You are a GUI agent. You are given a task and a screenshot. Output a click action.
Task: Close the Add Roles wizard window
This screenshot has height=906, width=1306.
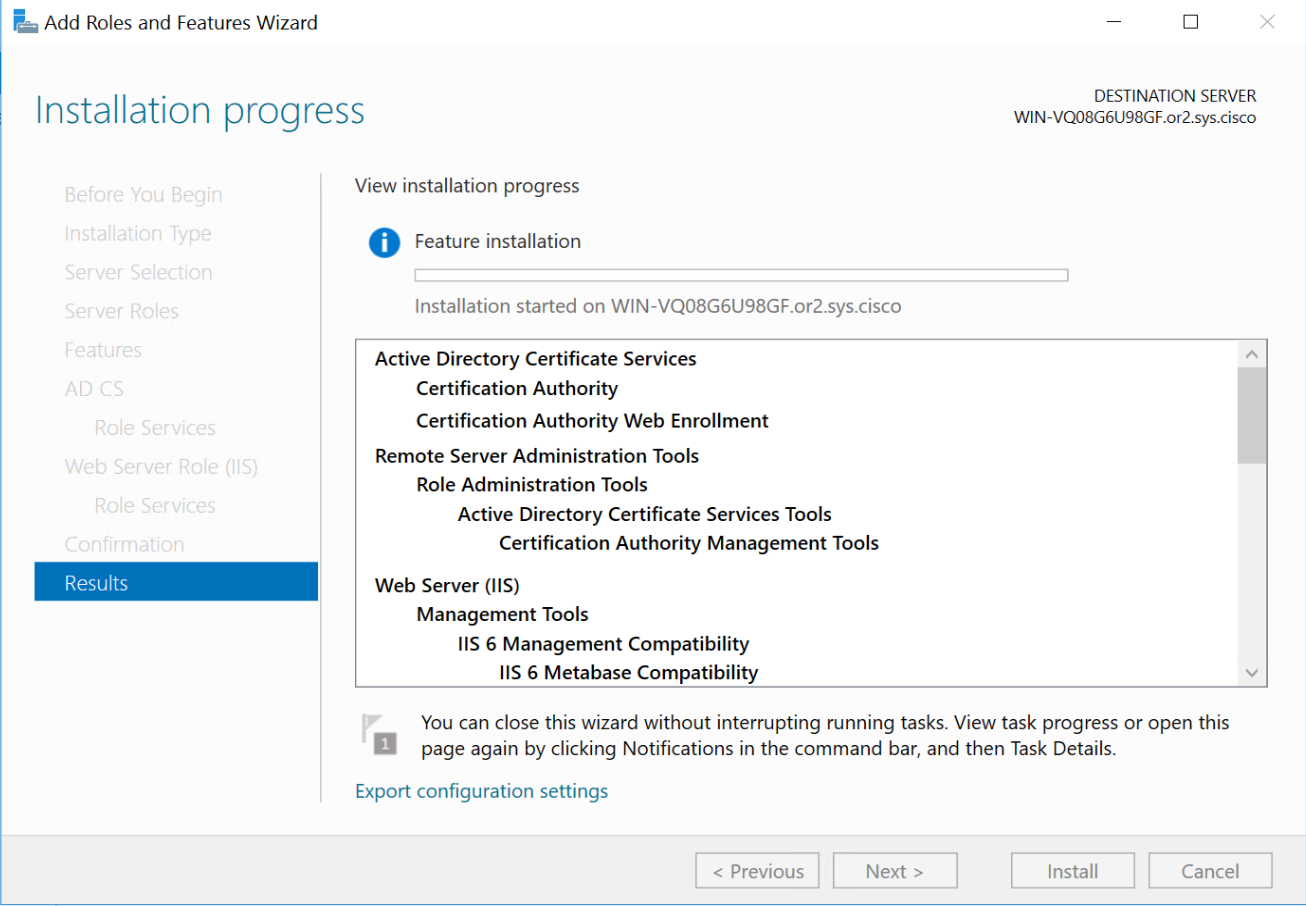pyautogui.click(x=1267, y=22)
